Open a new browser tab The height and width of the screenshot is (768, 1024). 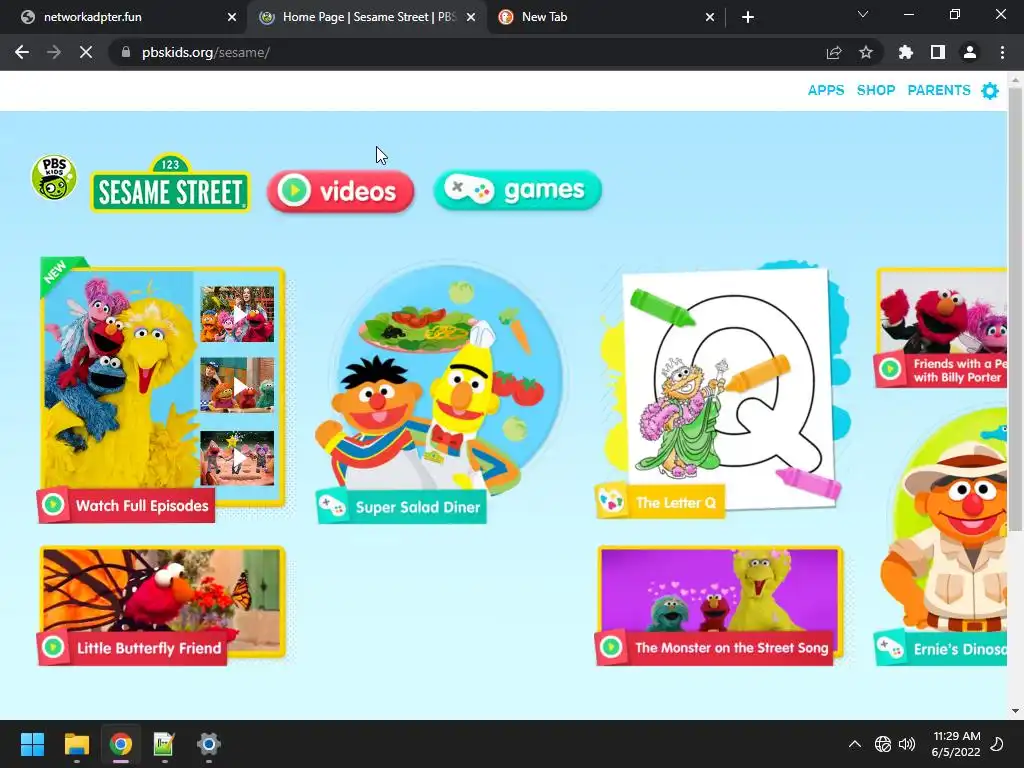coord(748,17)
